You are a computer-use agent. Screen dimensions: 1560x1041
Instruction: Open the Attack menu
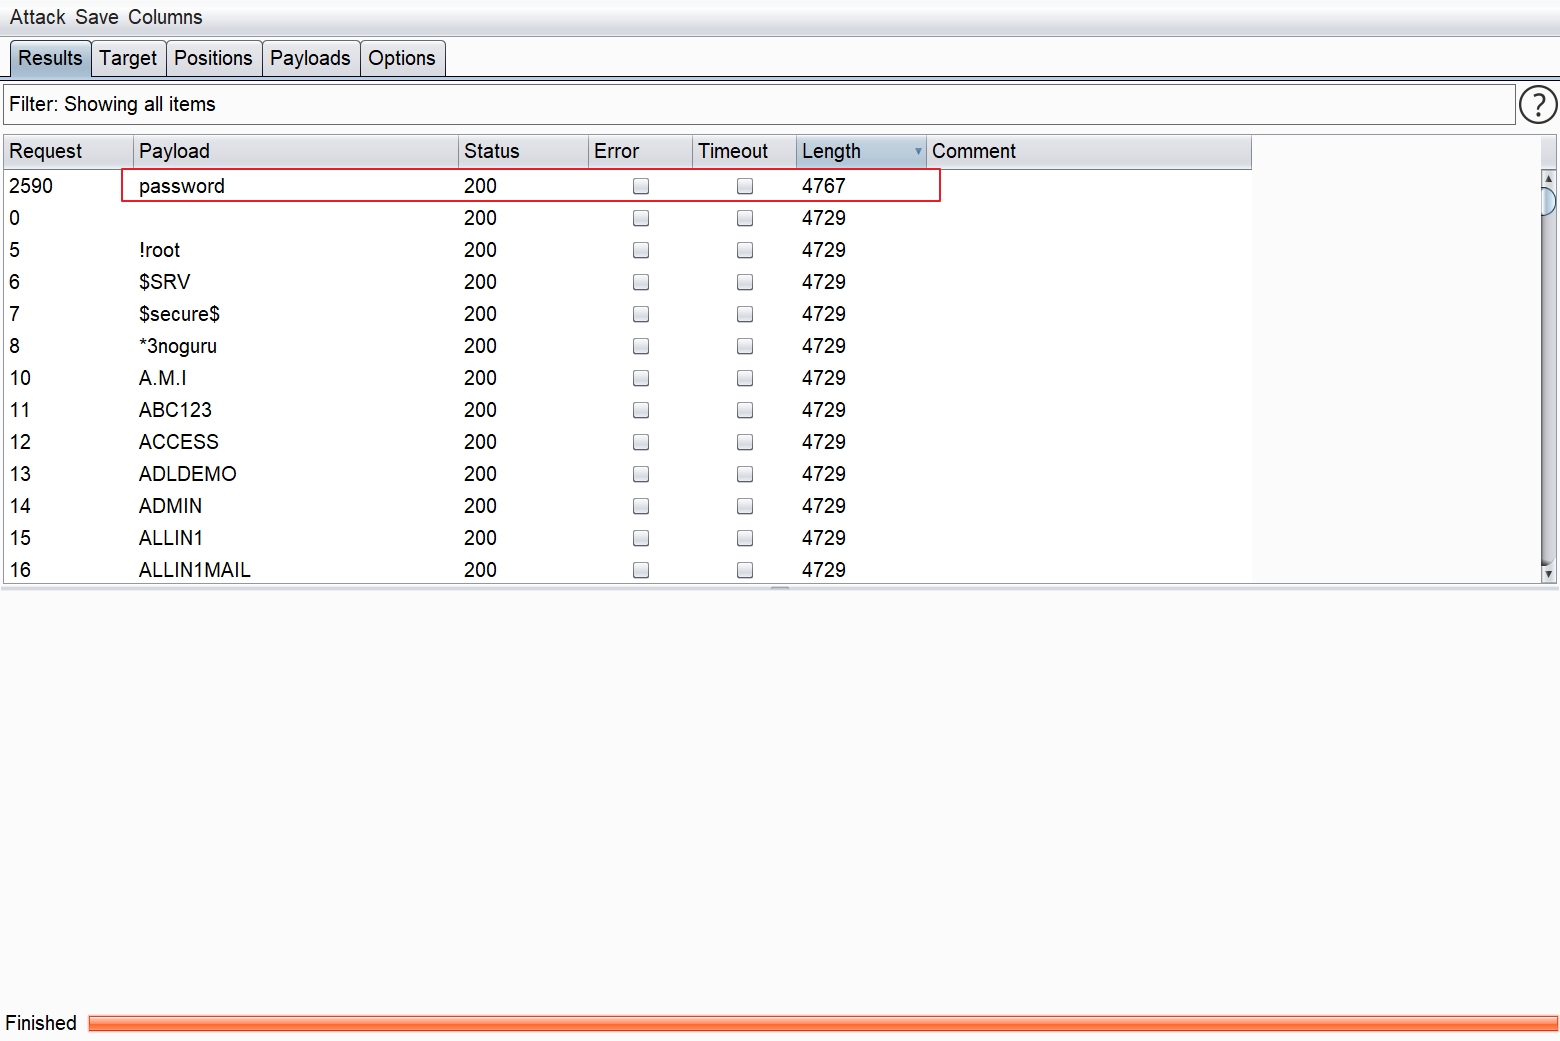[x=37, y=17]
